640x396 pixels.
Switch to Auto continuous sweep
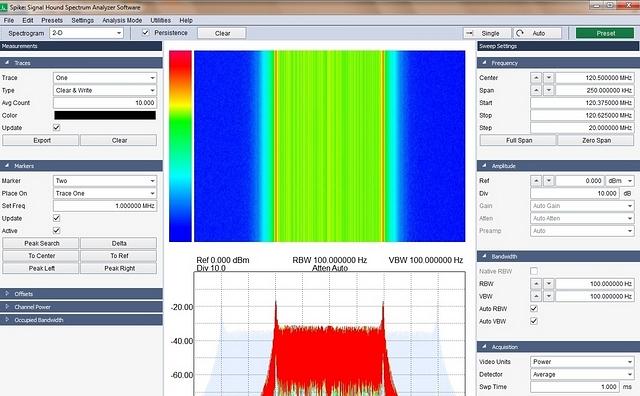point(537,33)
